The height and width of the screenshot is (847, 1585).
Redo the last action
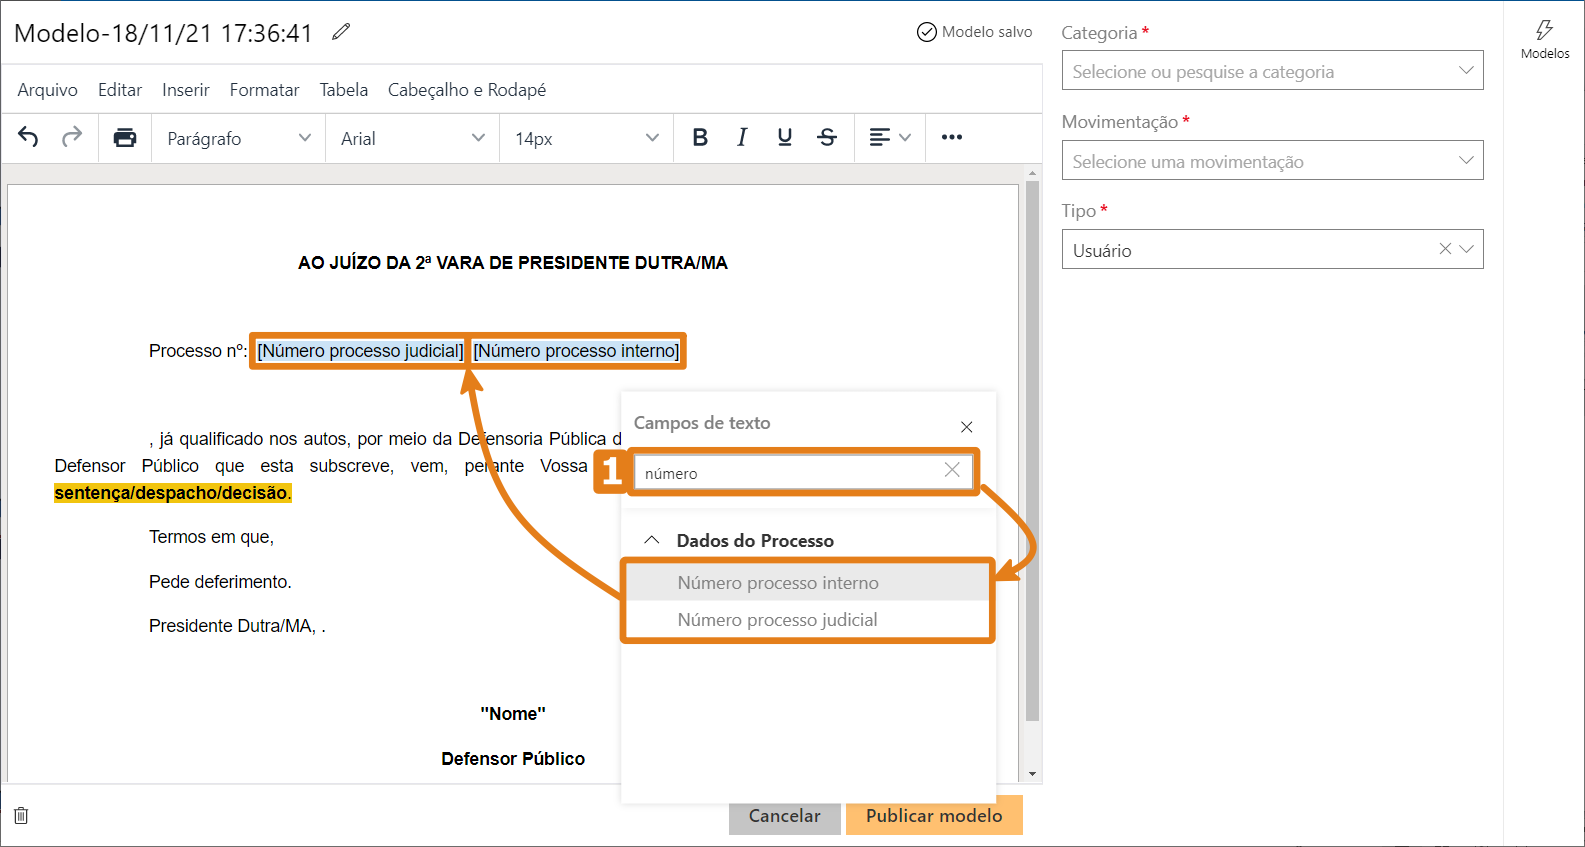pyautogui.click(x=72, y=137)
